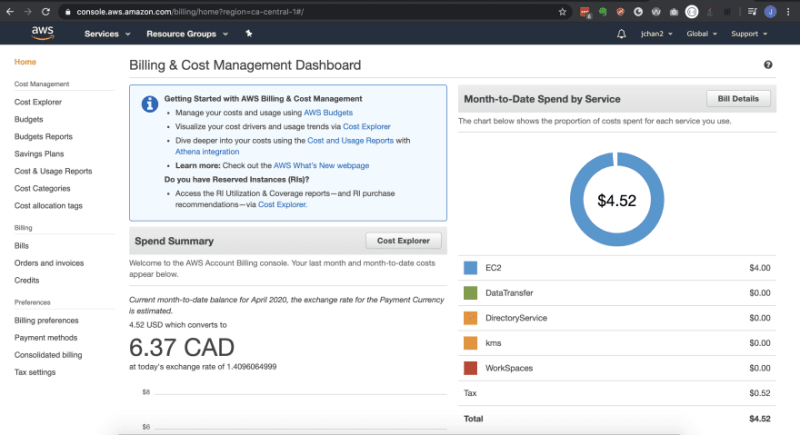This screenshot has height=435, width=800.
Task: Open Savings Plans in sidebar
Action: 39,154
